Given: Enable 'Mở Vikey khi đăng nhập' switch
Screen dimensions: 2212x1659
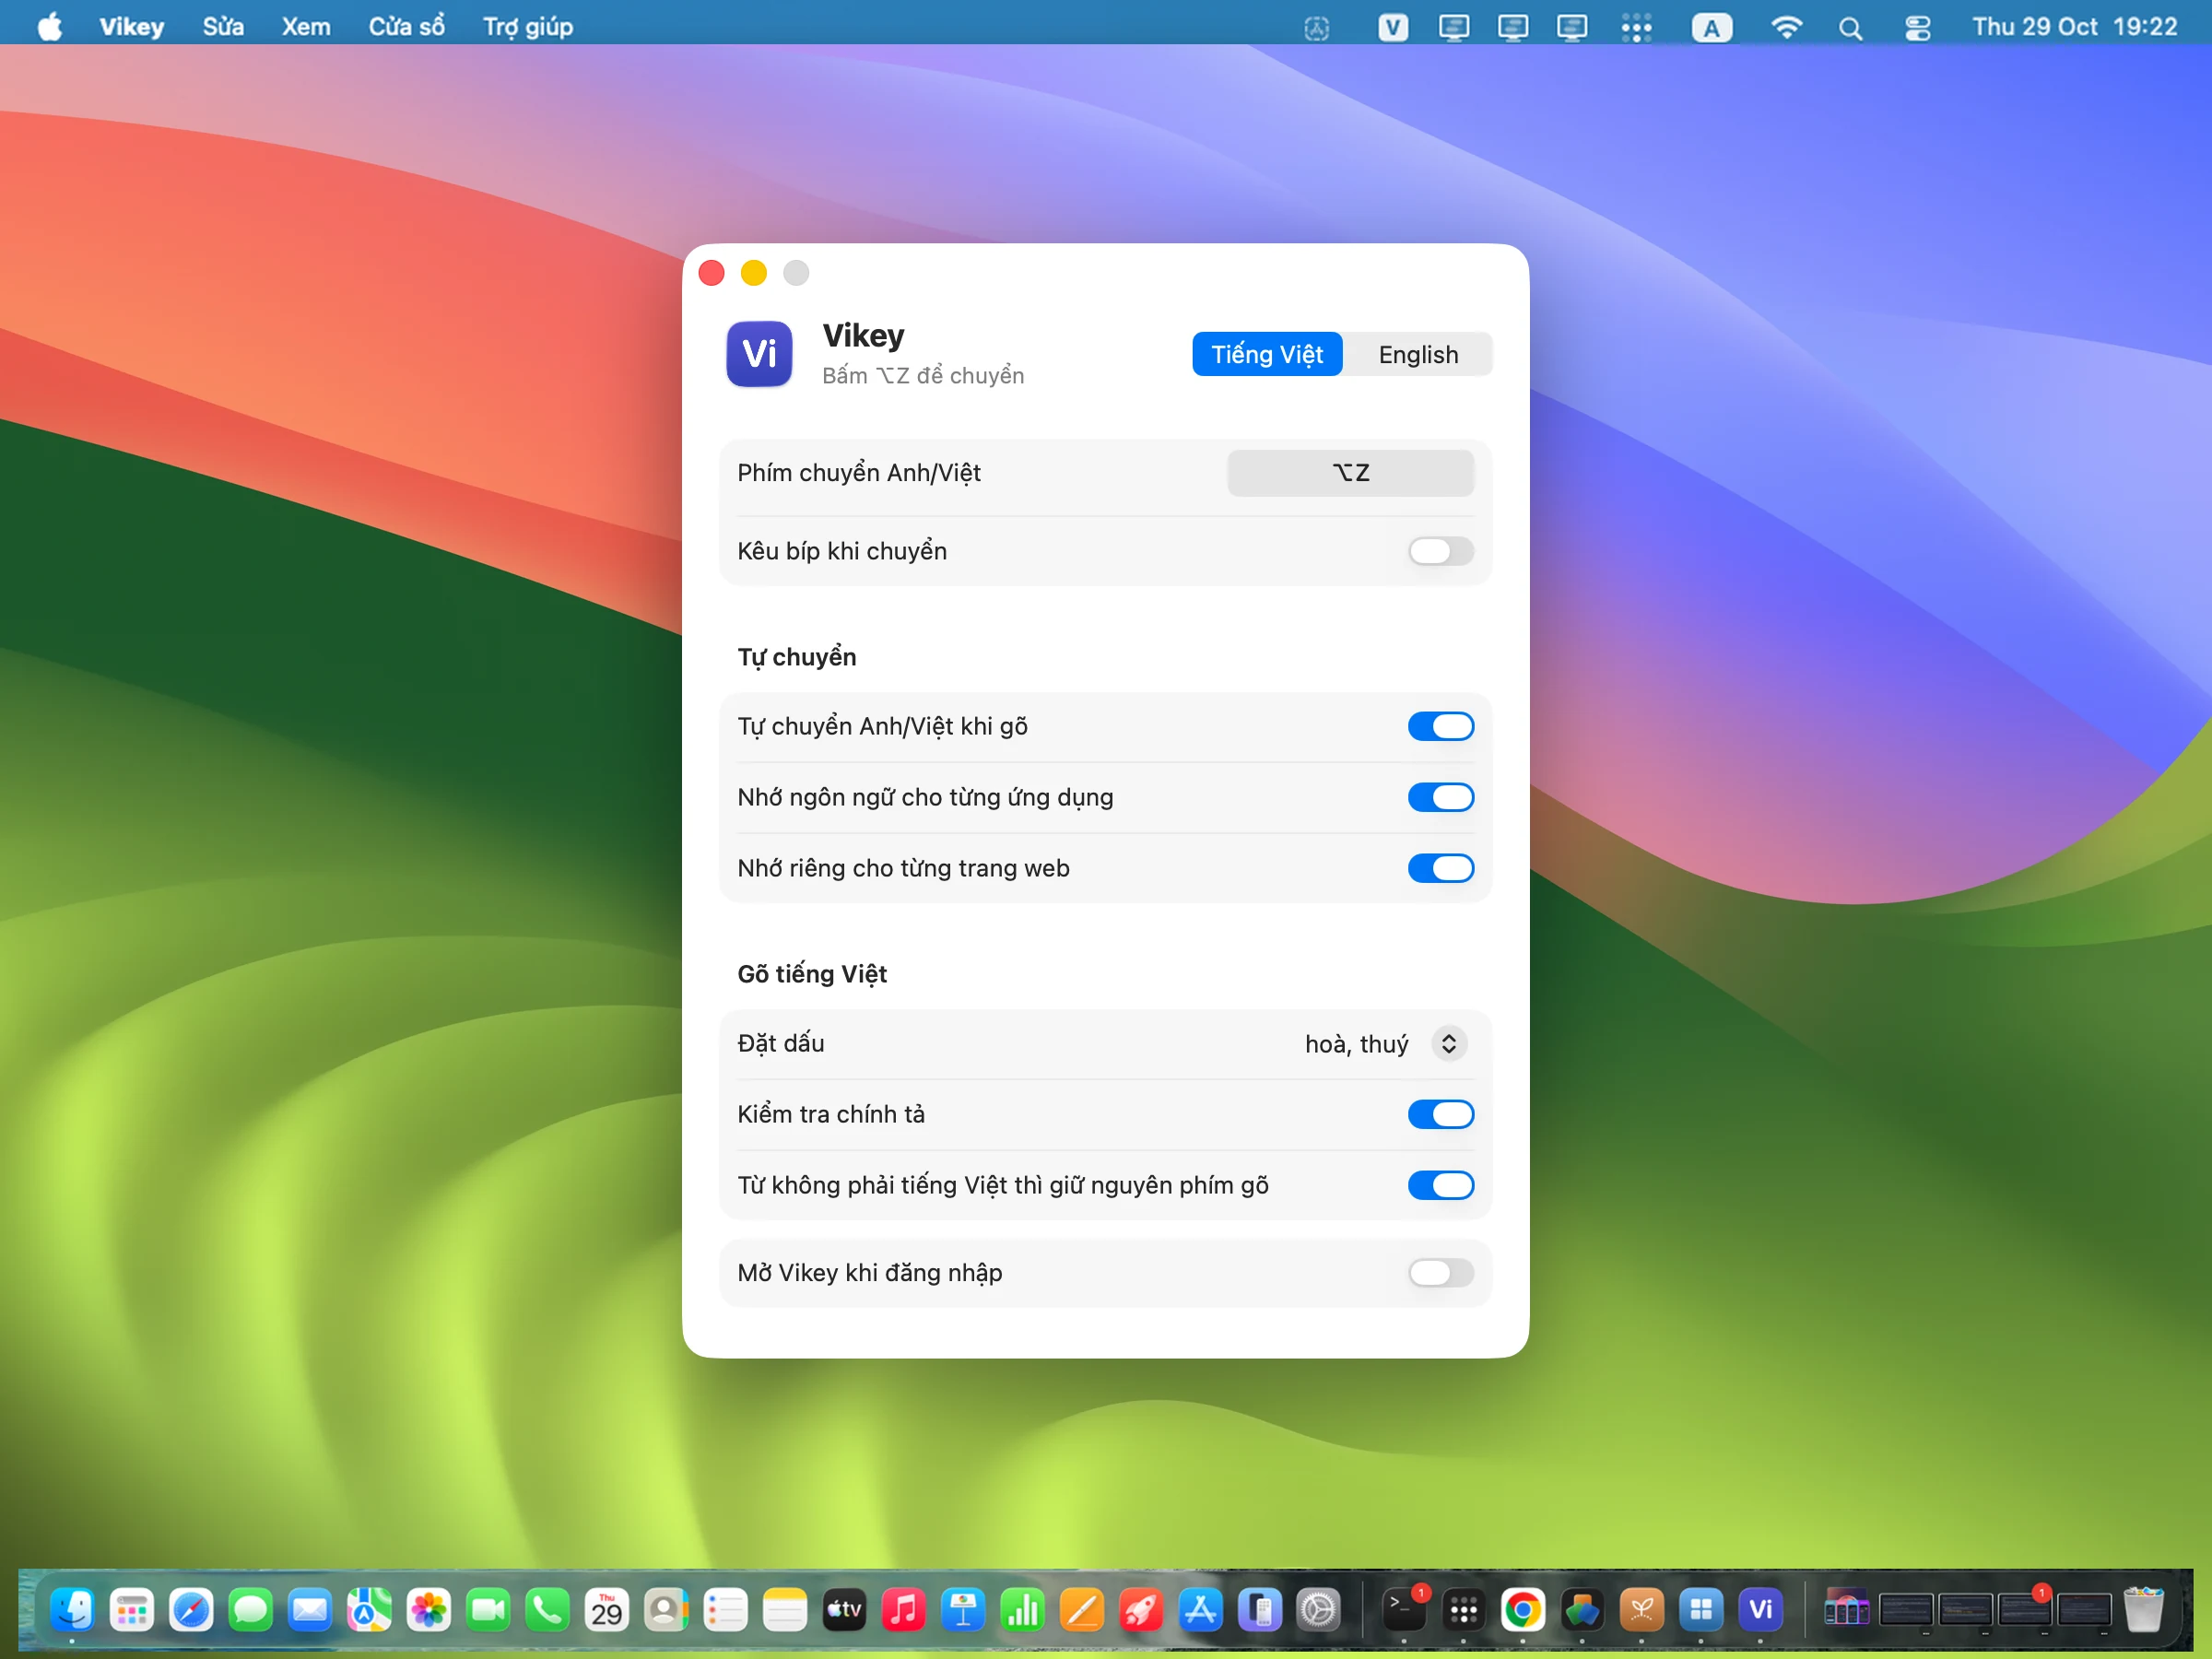Looking at the screenshot, I should coord(1440,1273).
